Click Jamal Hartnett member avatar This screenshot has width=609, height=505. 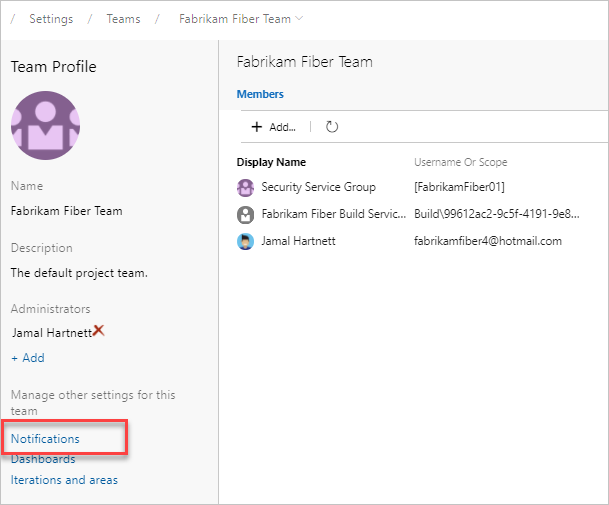tap(245, 242)
